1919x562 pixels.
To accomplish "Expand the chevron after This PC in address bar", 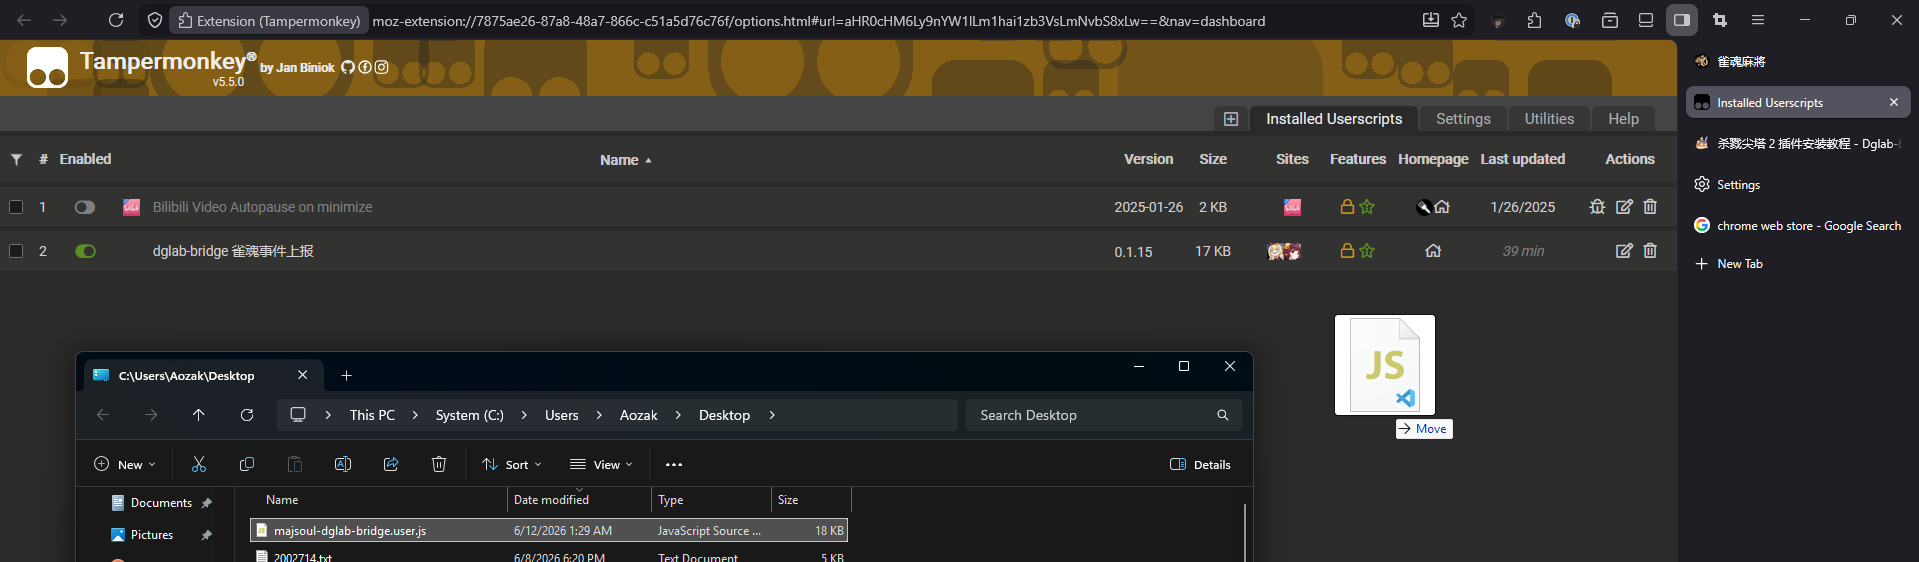I will coord(415,415).
